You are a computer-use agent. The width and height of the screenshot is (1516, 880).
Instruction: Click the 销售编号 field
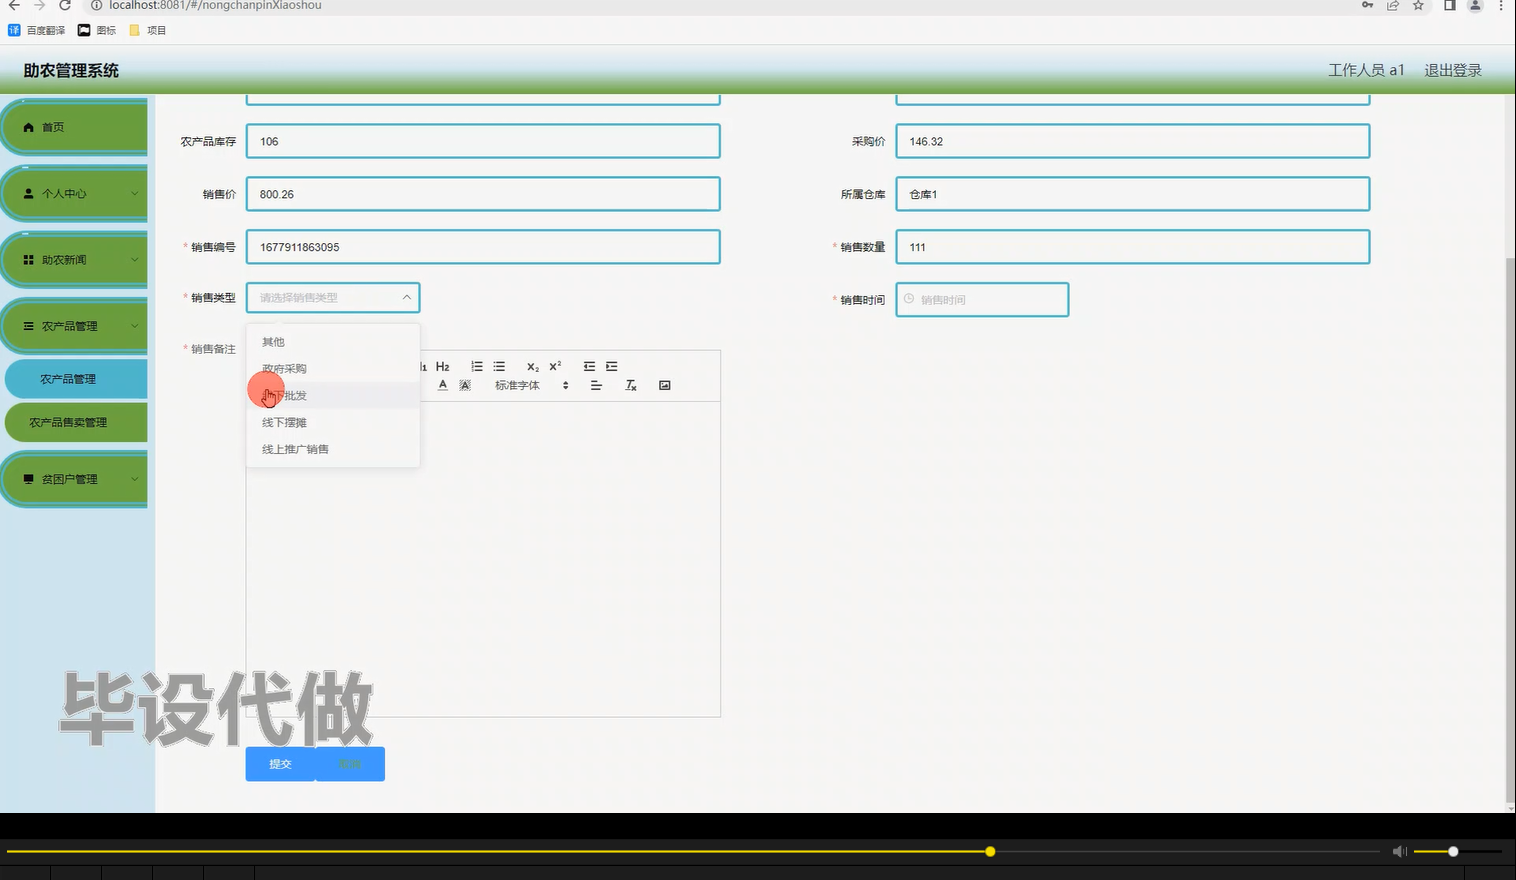pos(483,247)
